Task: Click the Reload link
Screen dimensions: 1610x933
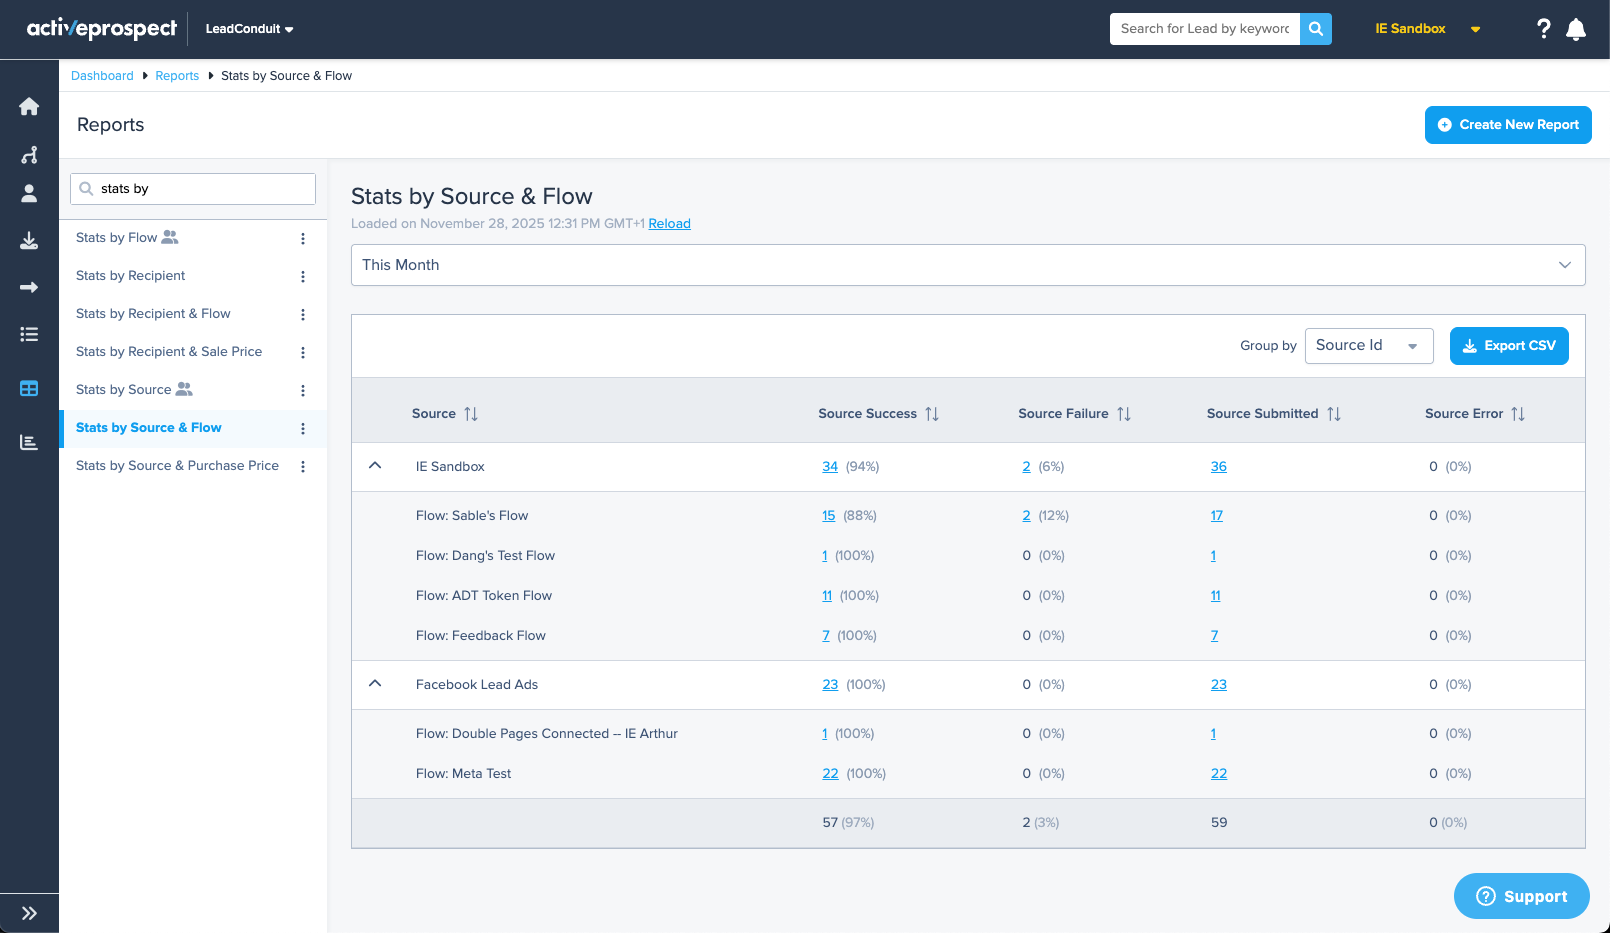Action: [x=669, y=224]
